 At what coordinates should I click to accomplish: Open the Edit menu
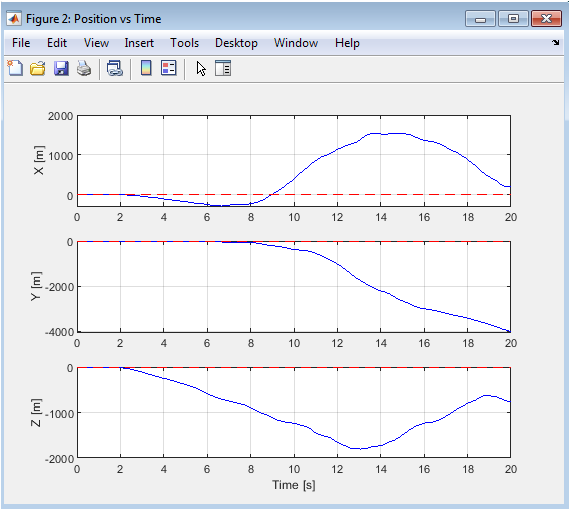(57, 43)
